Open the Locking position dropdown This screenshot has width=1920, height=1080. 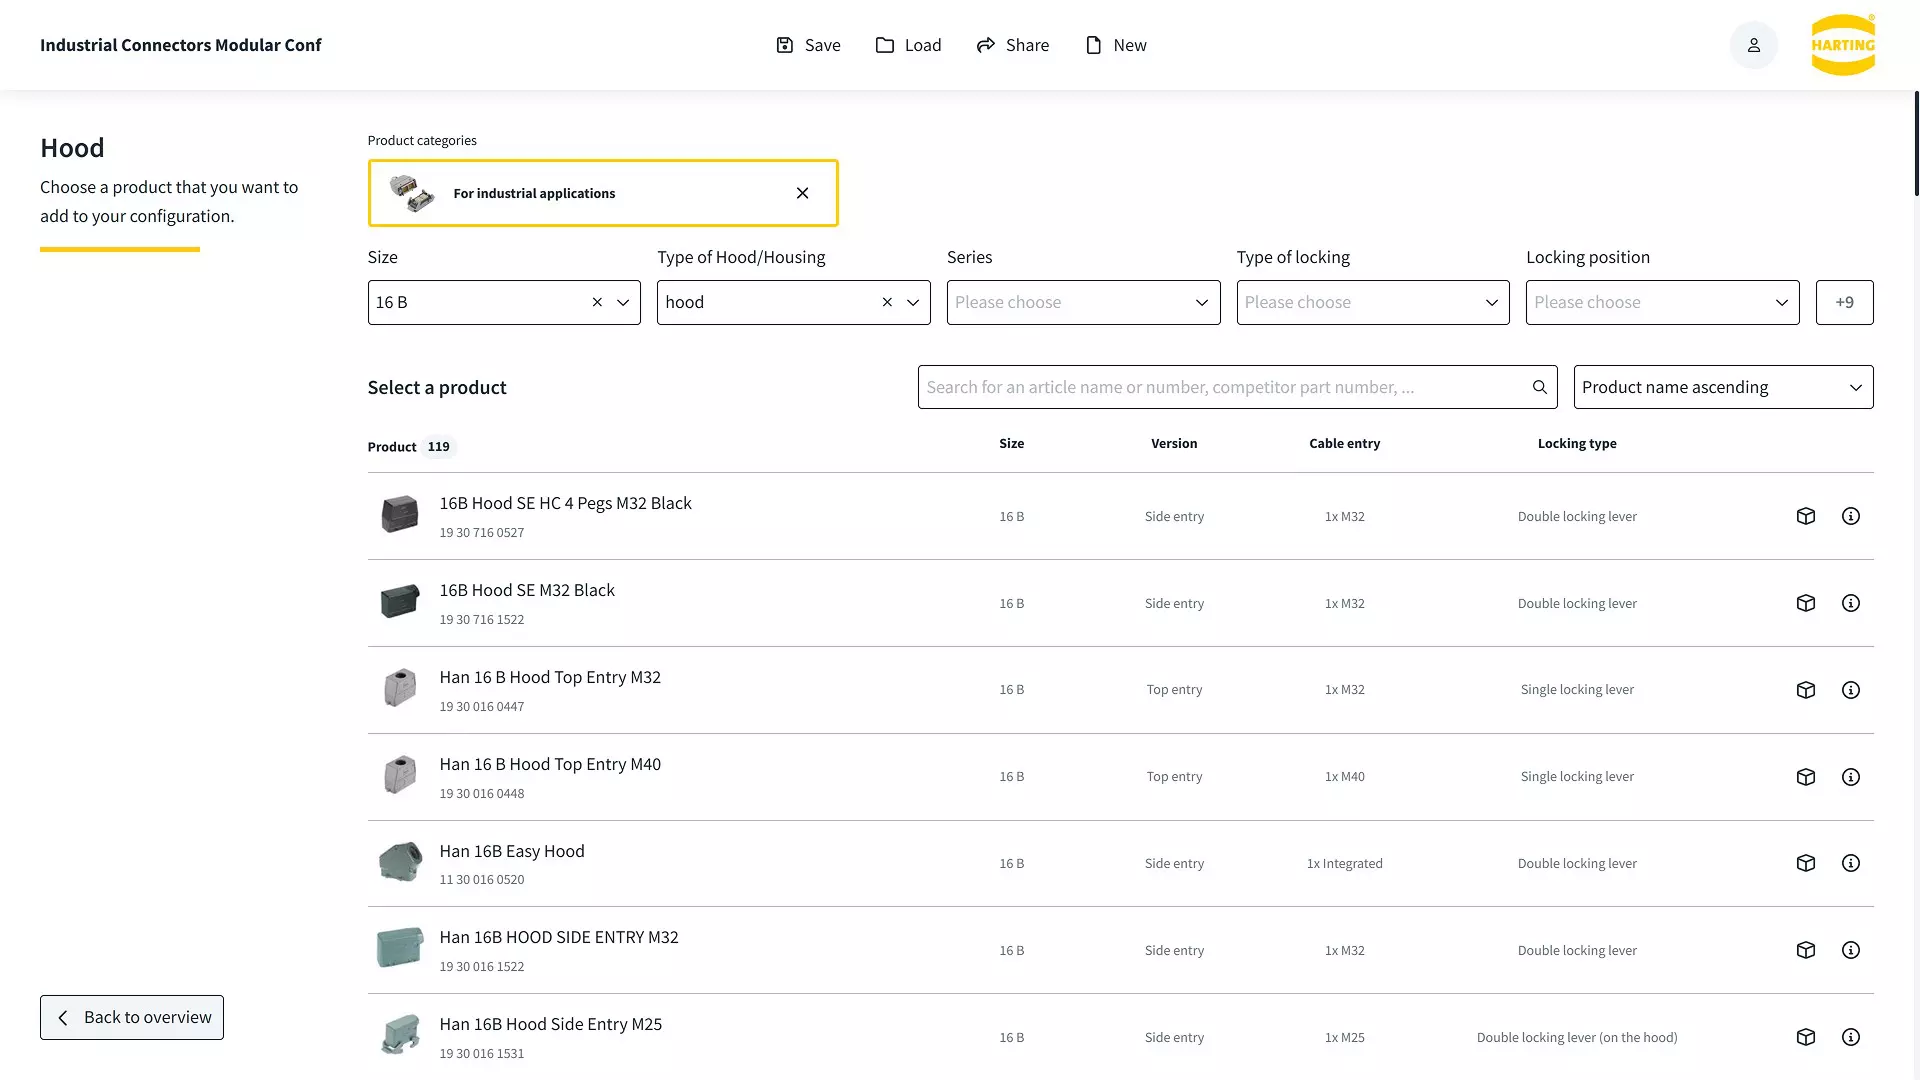coord(1662,302)
